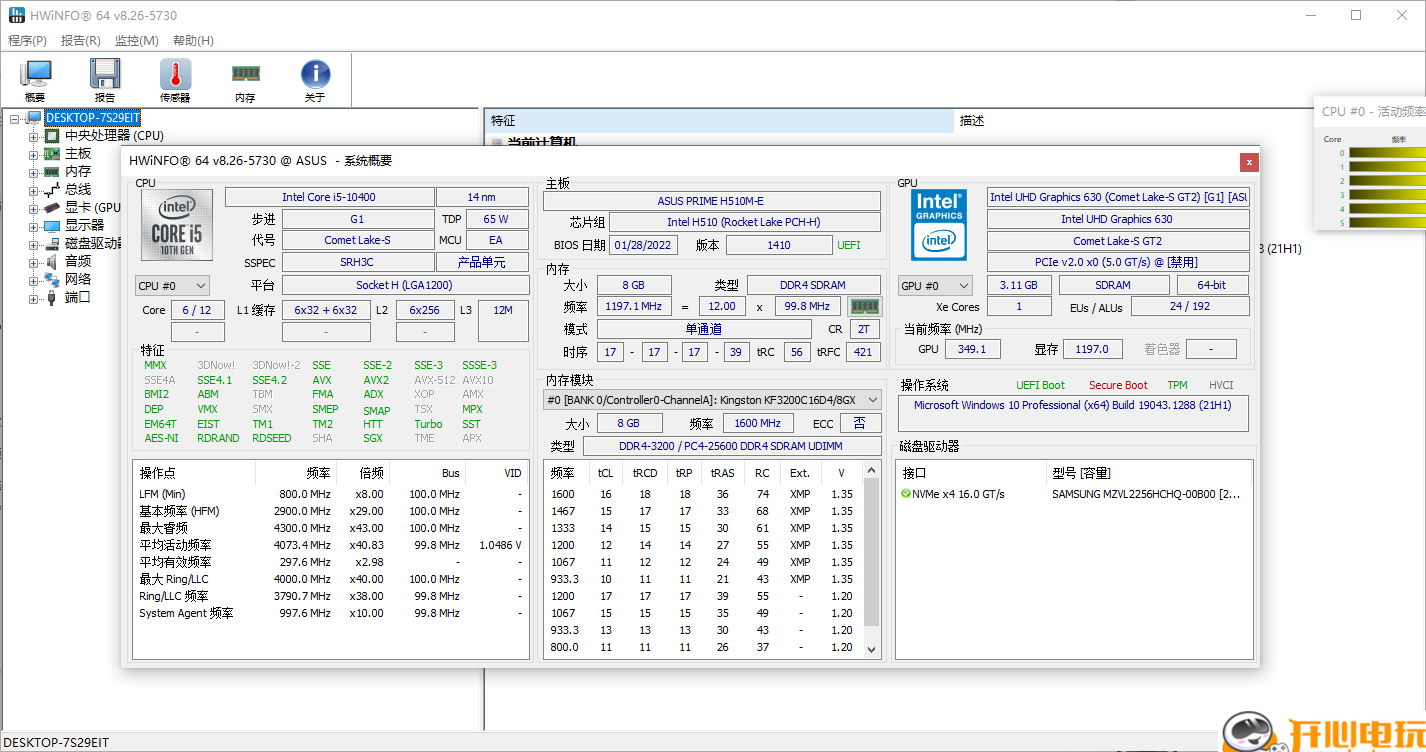Expand the 中央处理器 (CPU) tree node
Screen dimensions: 1426x752
click(x=33, y=136)
